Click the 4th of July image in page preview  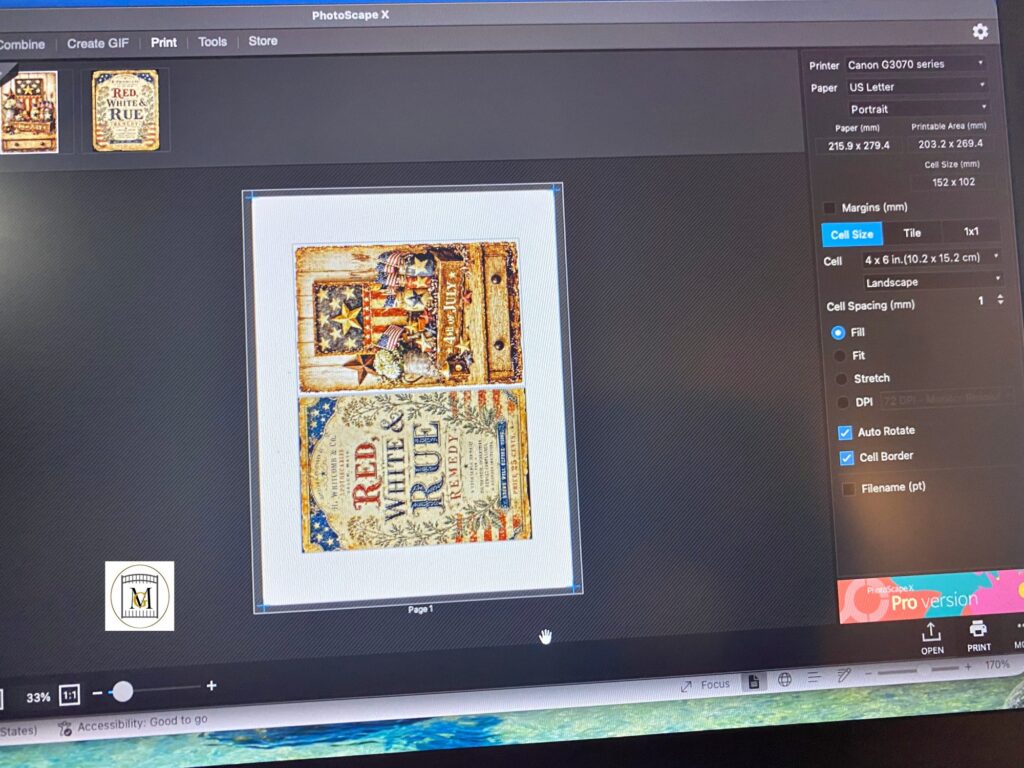pos(409,317)
